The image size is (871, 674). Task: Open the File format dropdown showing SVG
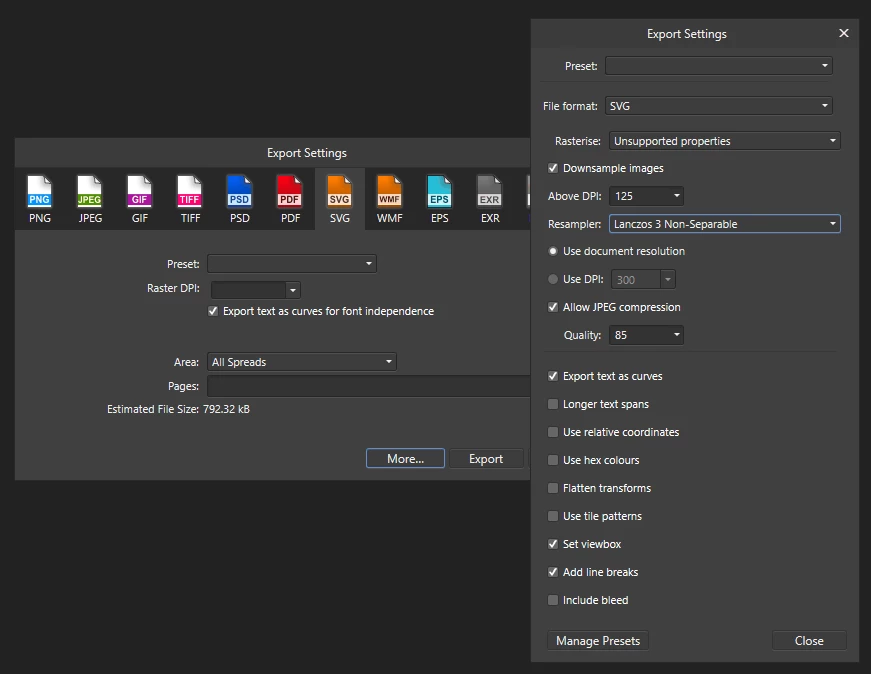[718, 106]
